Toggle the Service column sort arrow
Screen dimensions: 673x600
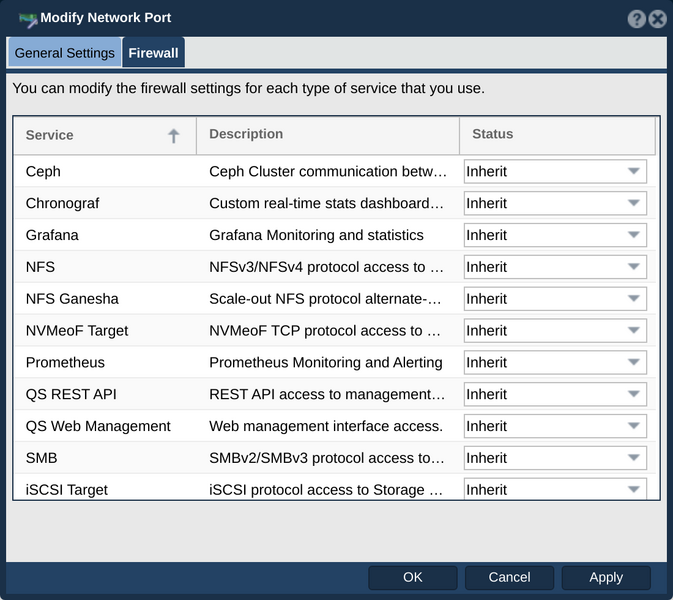pyautogui.click(x=173, y=136)
